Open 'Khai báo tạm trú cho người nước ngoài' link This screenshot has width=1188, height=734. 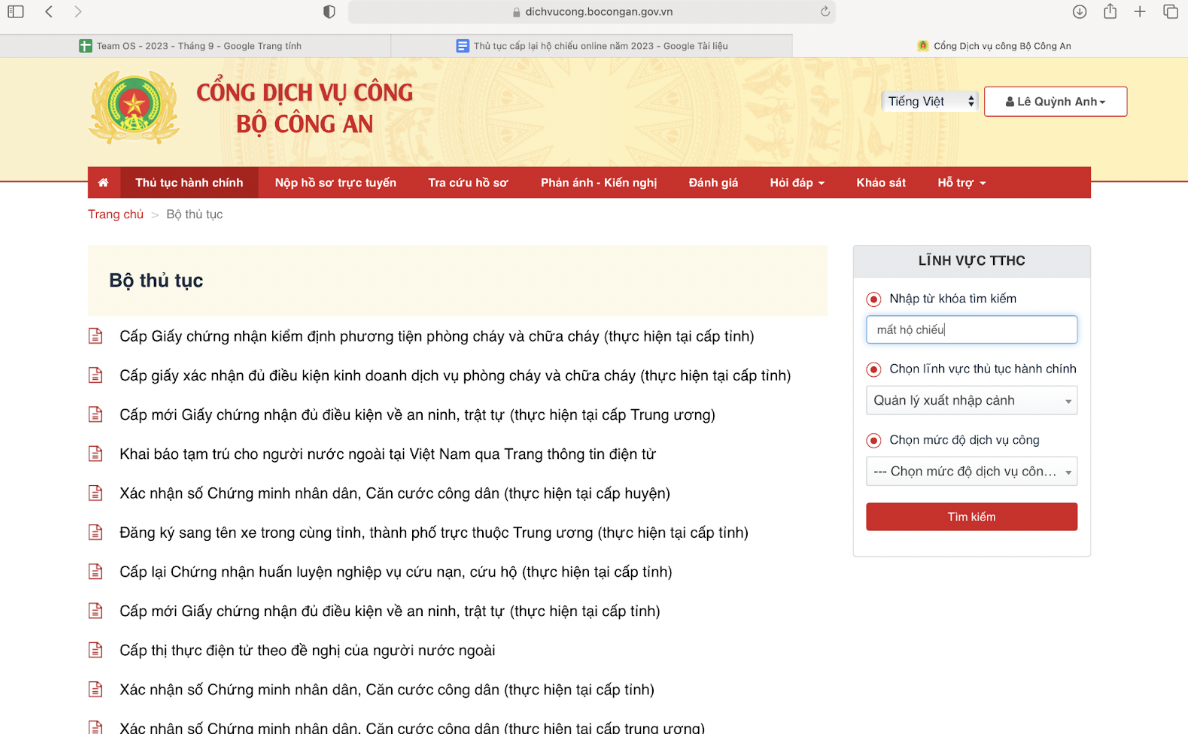[x=387, y=454]
